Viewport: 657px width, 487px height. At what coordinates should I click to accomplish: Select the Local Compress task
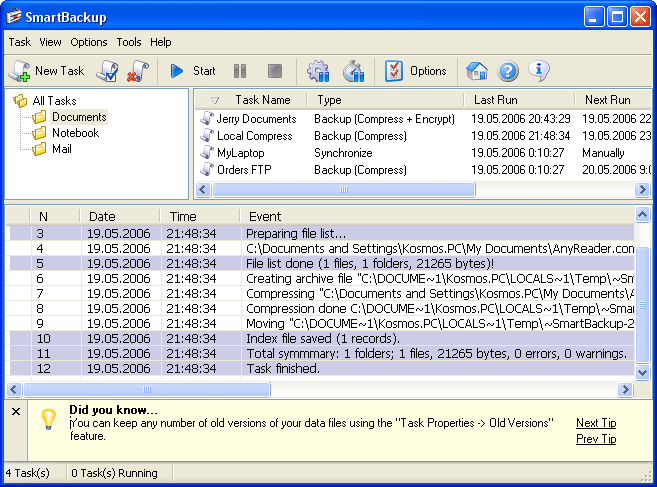(x=254, y=136)
